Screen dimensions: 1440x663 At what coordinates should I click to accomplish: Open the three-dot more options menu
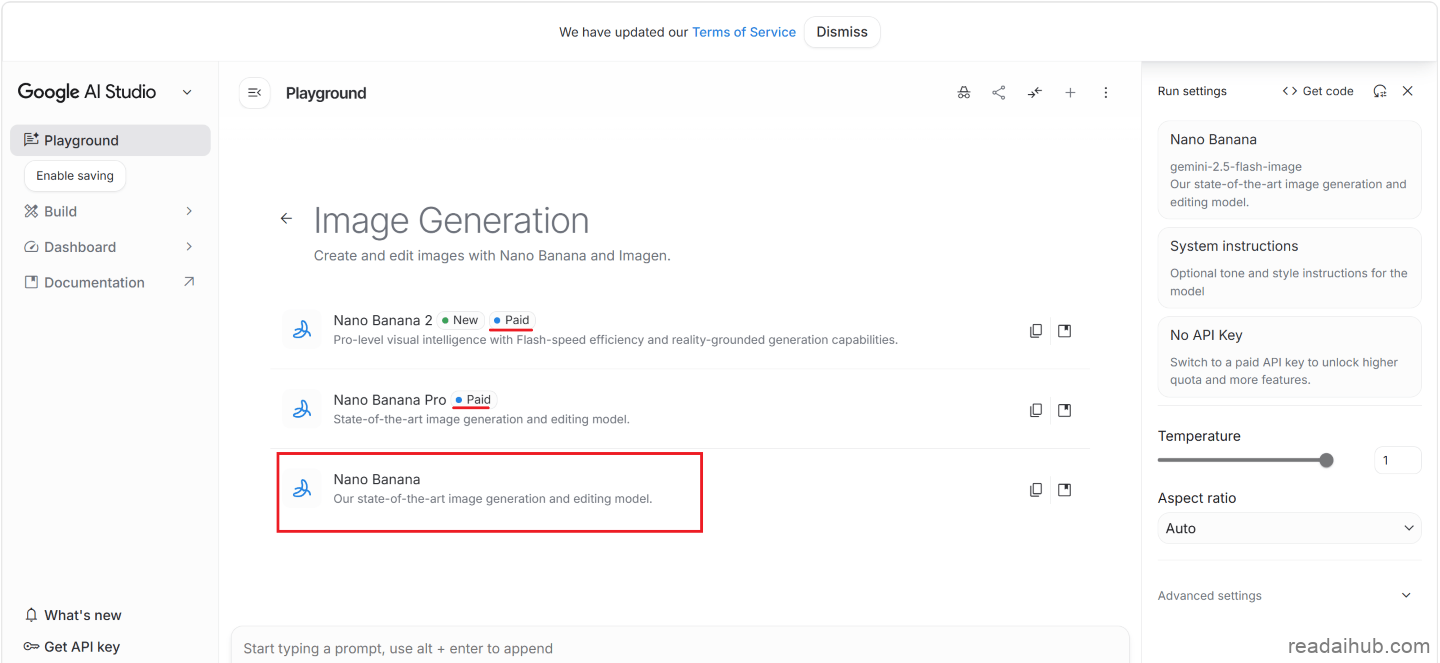(1105, 92)
